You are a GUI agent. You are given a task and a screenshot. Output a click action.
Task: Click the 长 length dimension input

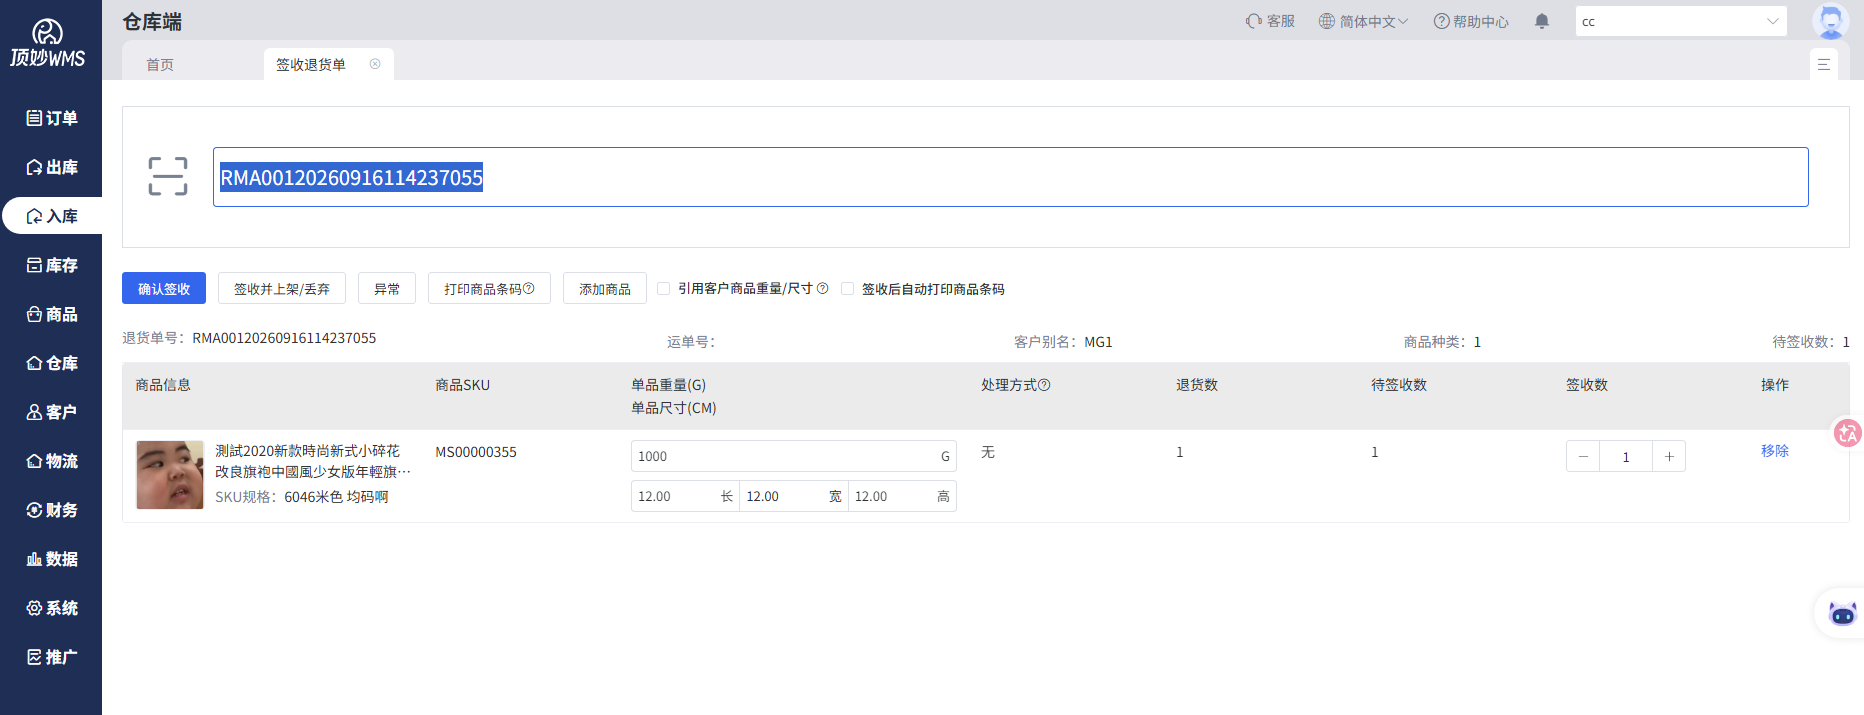coord(685,496)
